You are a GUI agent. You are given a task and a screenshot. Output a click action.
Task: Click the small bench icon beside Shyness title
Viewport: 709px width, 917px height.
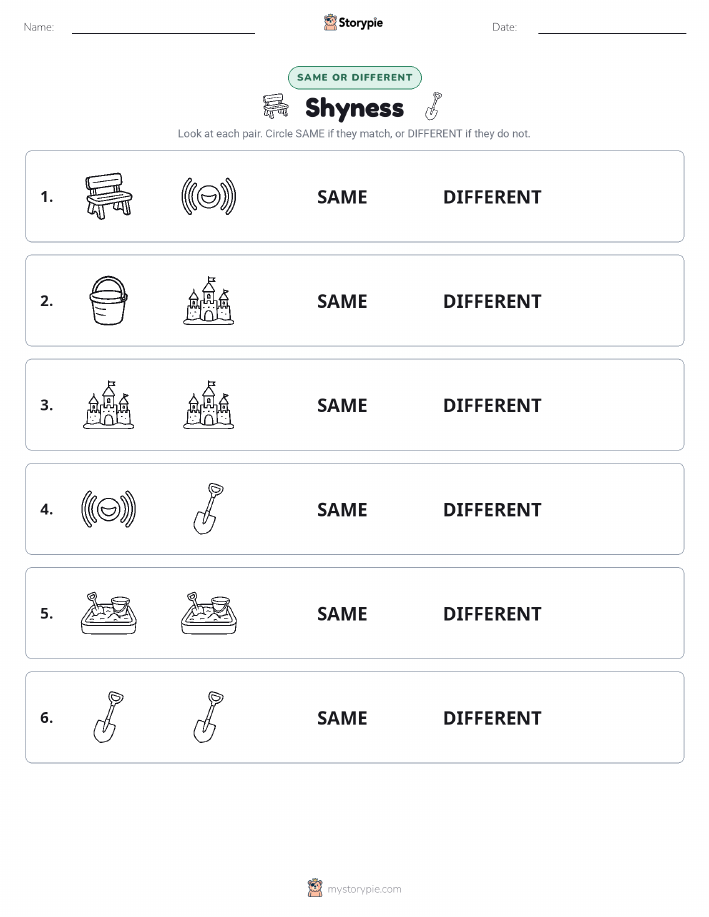276,106
